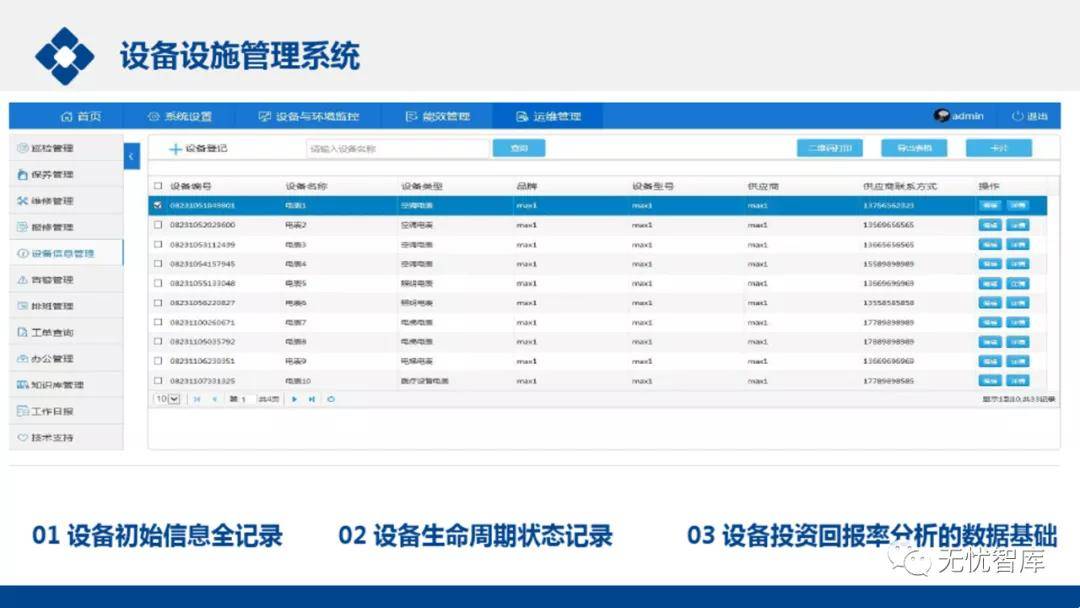Switch to the 能效管理 tab
1080x608 pixels.
tap(437, 116)
